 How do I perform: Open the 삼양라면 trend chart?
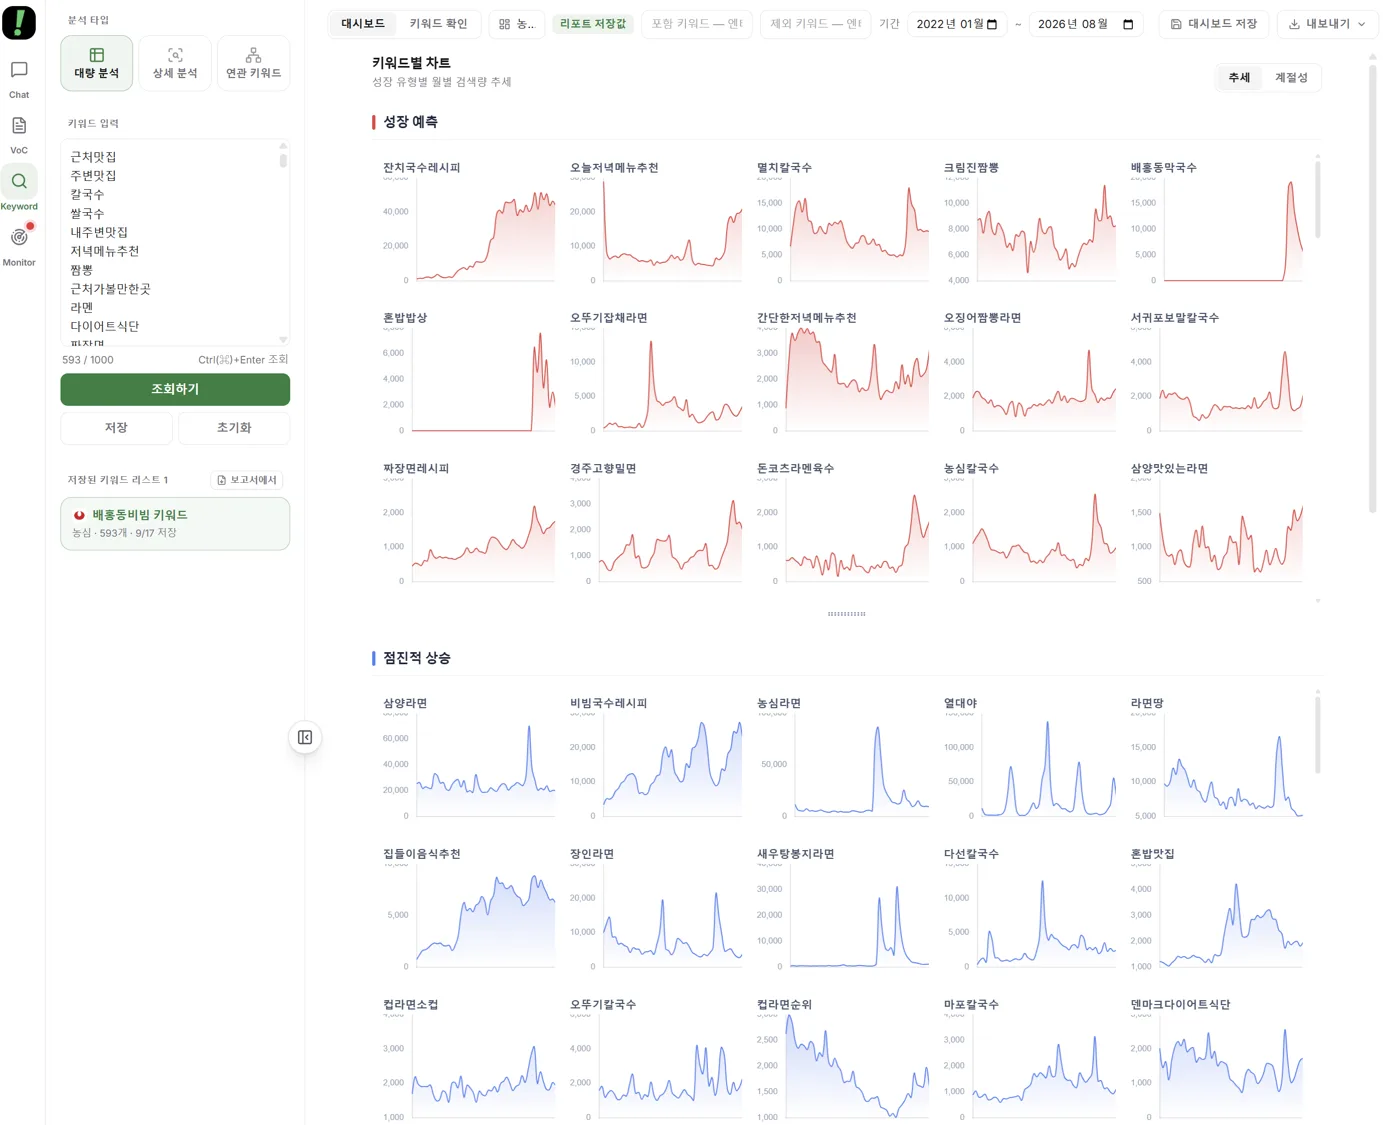[468, 759]
